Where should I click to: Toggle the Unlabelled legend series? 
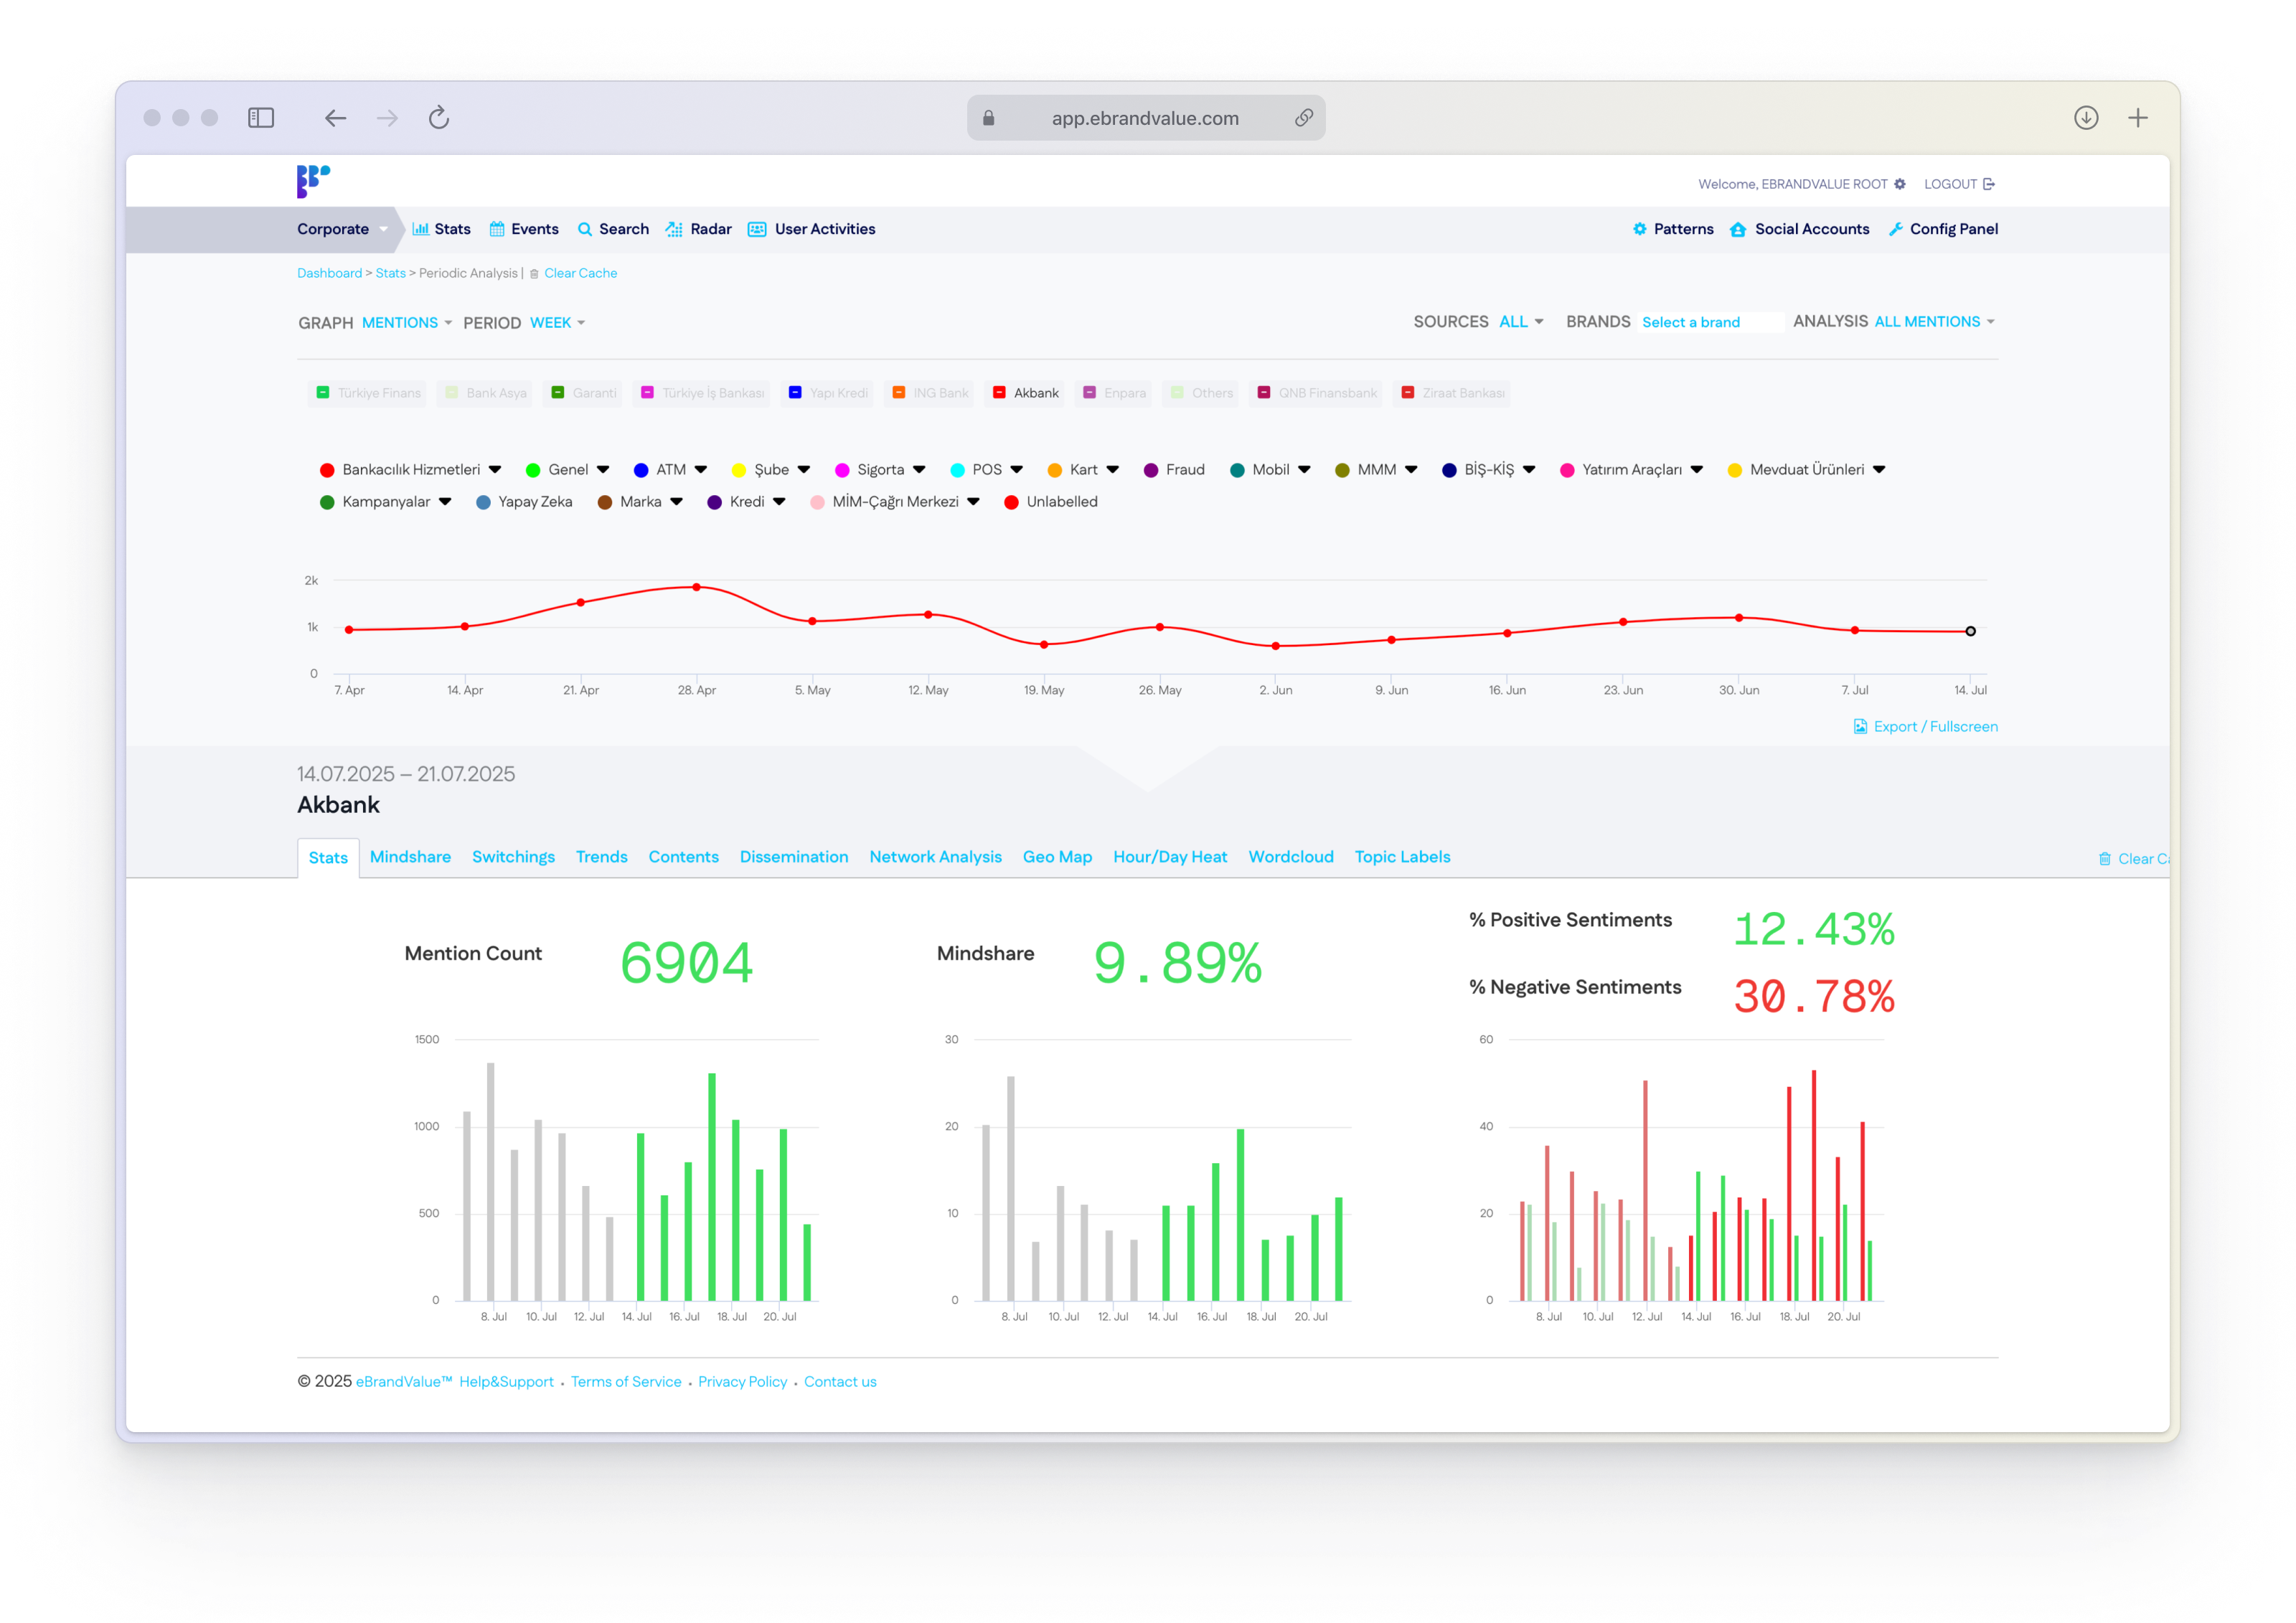1052,501
